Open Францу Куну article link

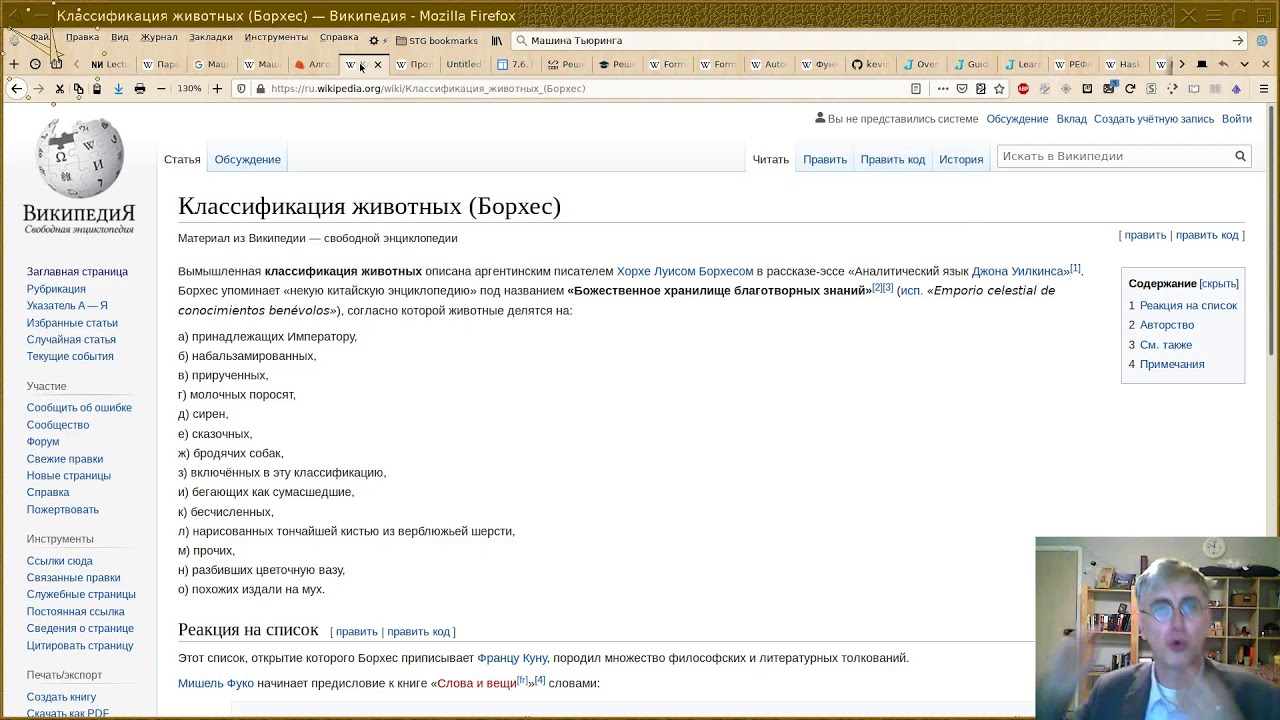512,658
